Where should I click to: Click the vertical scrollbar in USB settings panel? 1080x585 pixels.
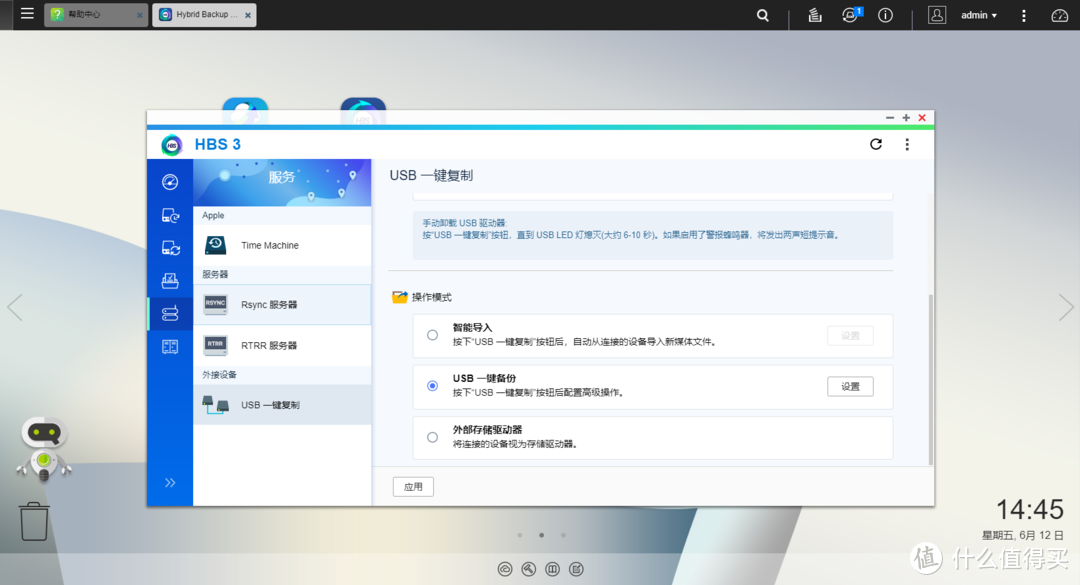tap(931, 379)
